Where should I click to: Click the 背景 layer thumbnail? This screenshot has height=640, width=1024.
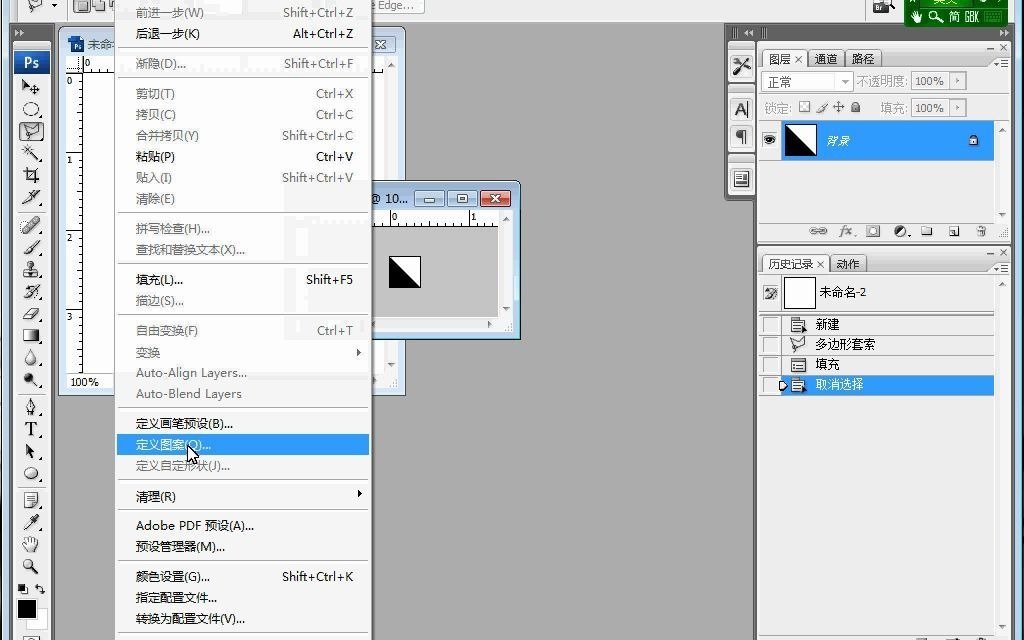coord(801,140)
